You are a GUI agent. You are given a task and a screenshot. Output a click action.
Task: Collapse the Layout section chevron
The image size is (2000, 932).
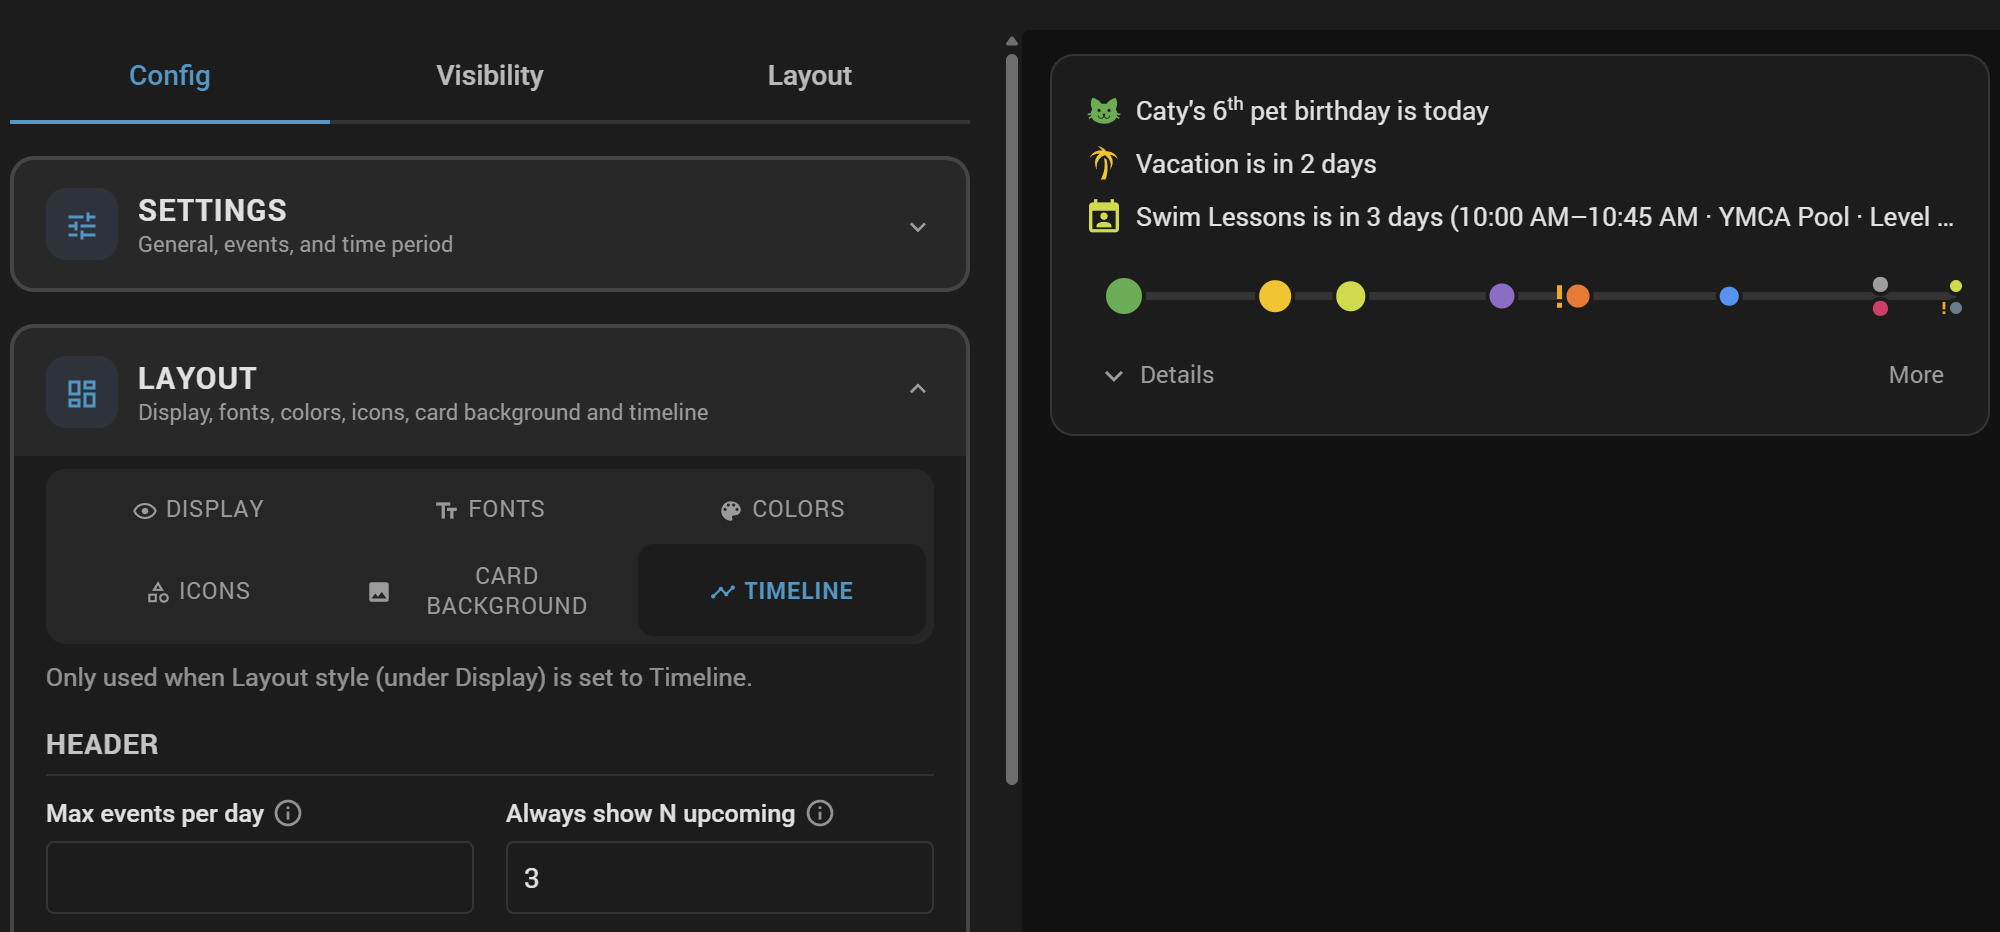[918, 389]
